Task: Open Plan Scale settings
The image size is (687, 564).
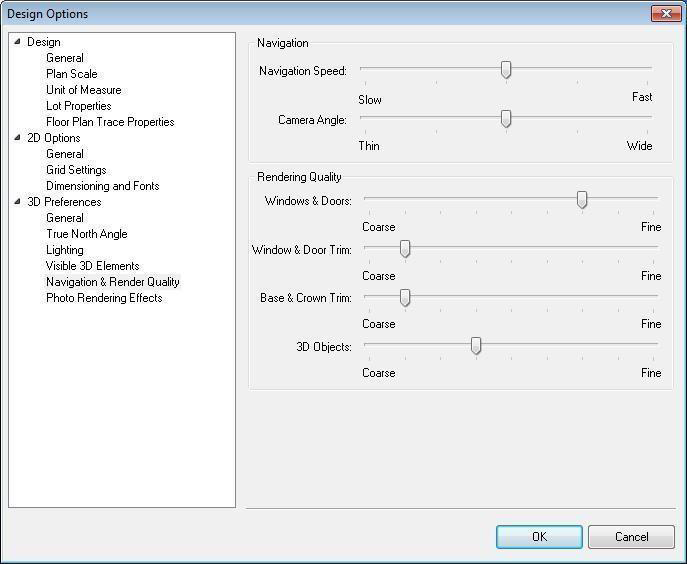Action: 72,74
